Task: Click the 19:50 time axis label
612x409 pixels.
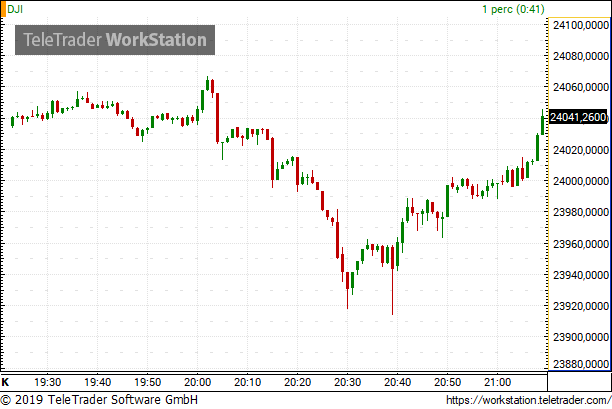Action: 148,382
